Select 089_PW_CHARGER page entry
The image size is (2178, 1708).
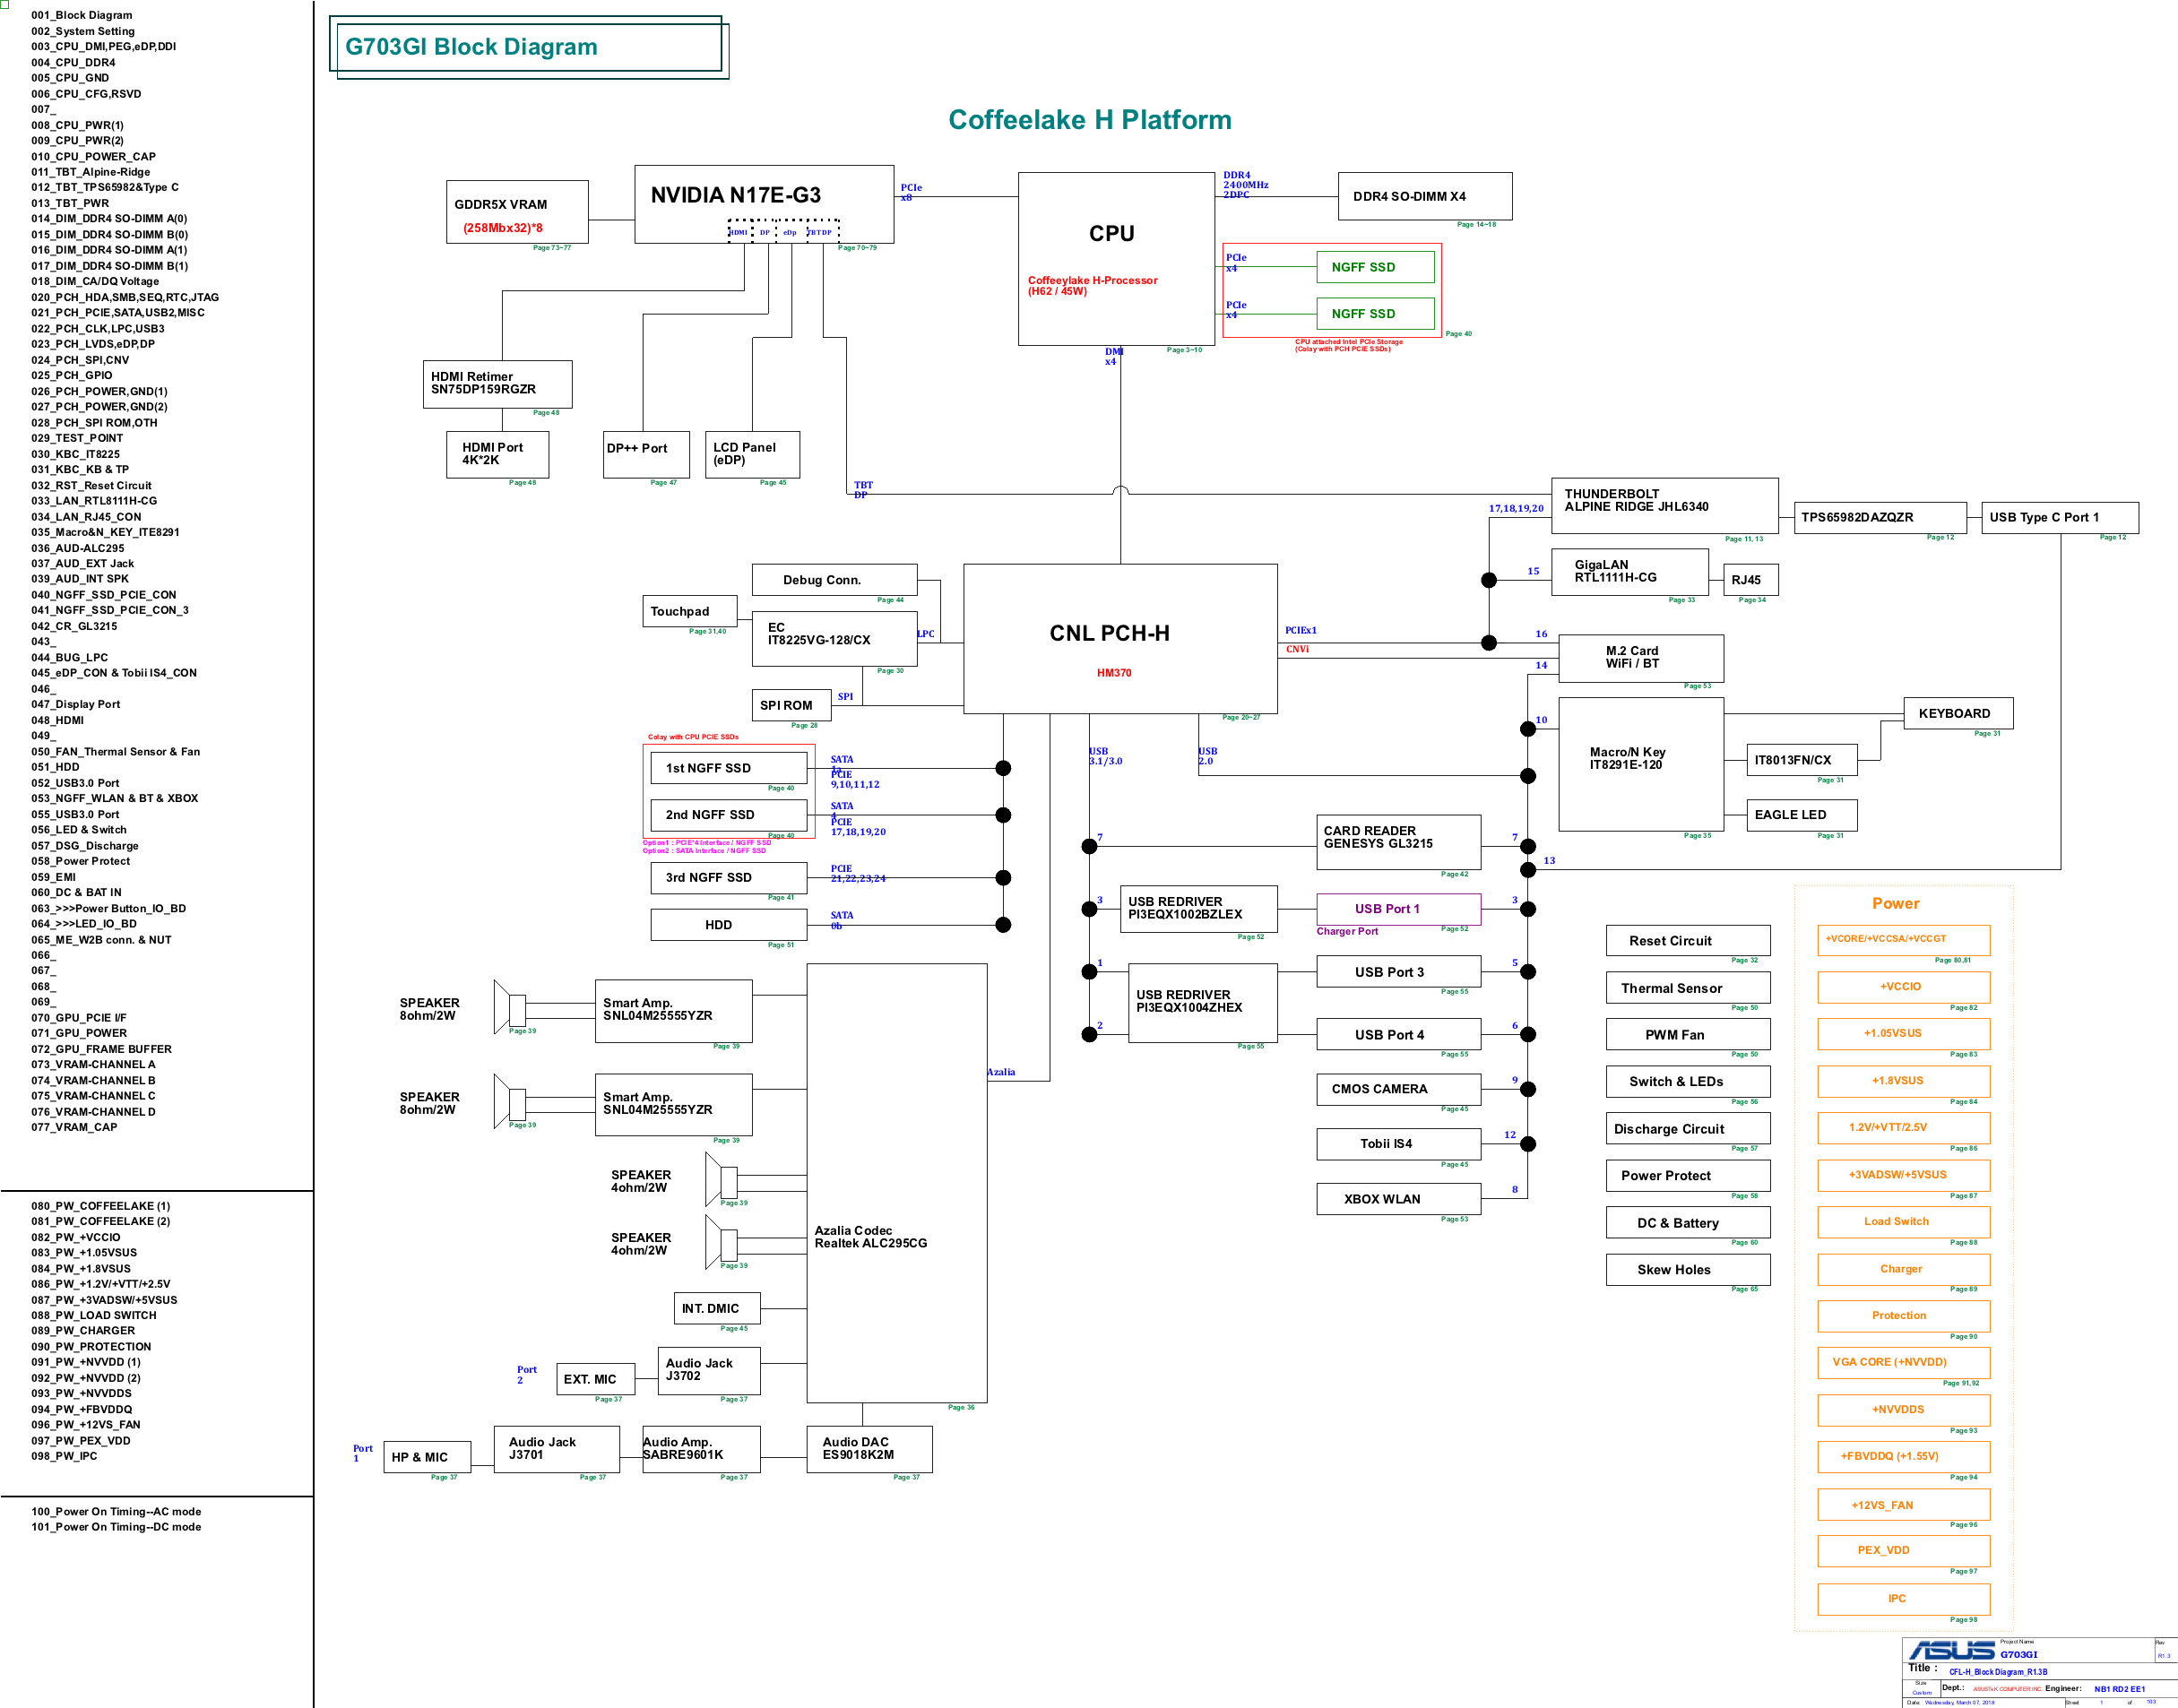point(82,1331)
